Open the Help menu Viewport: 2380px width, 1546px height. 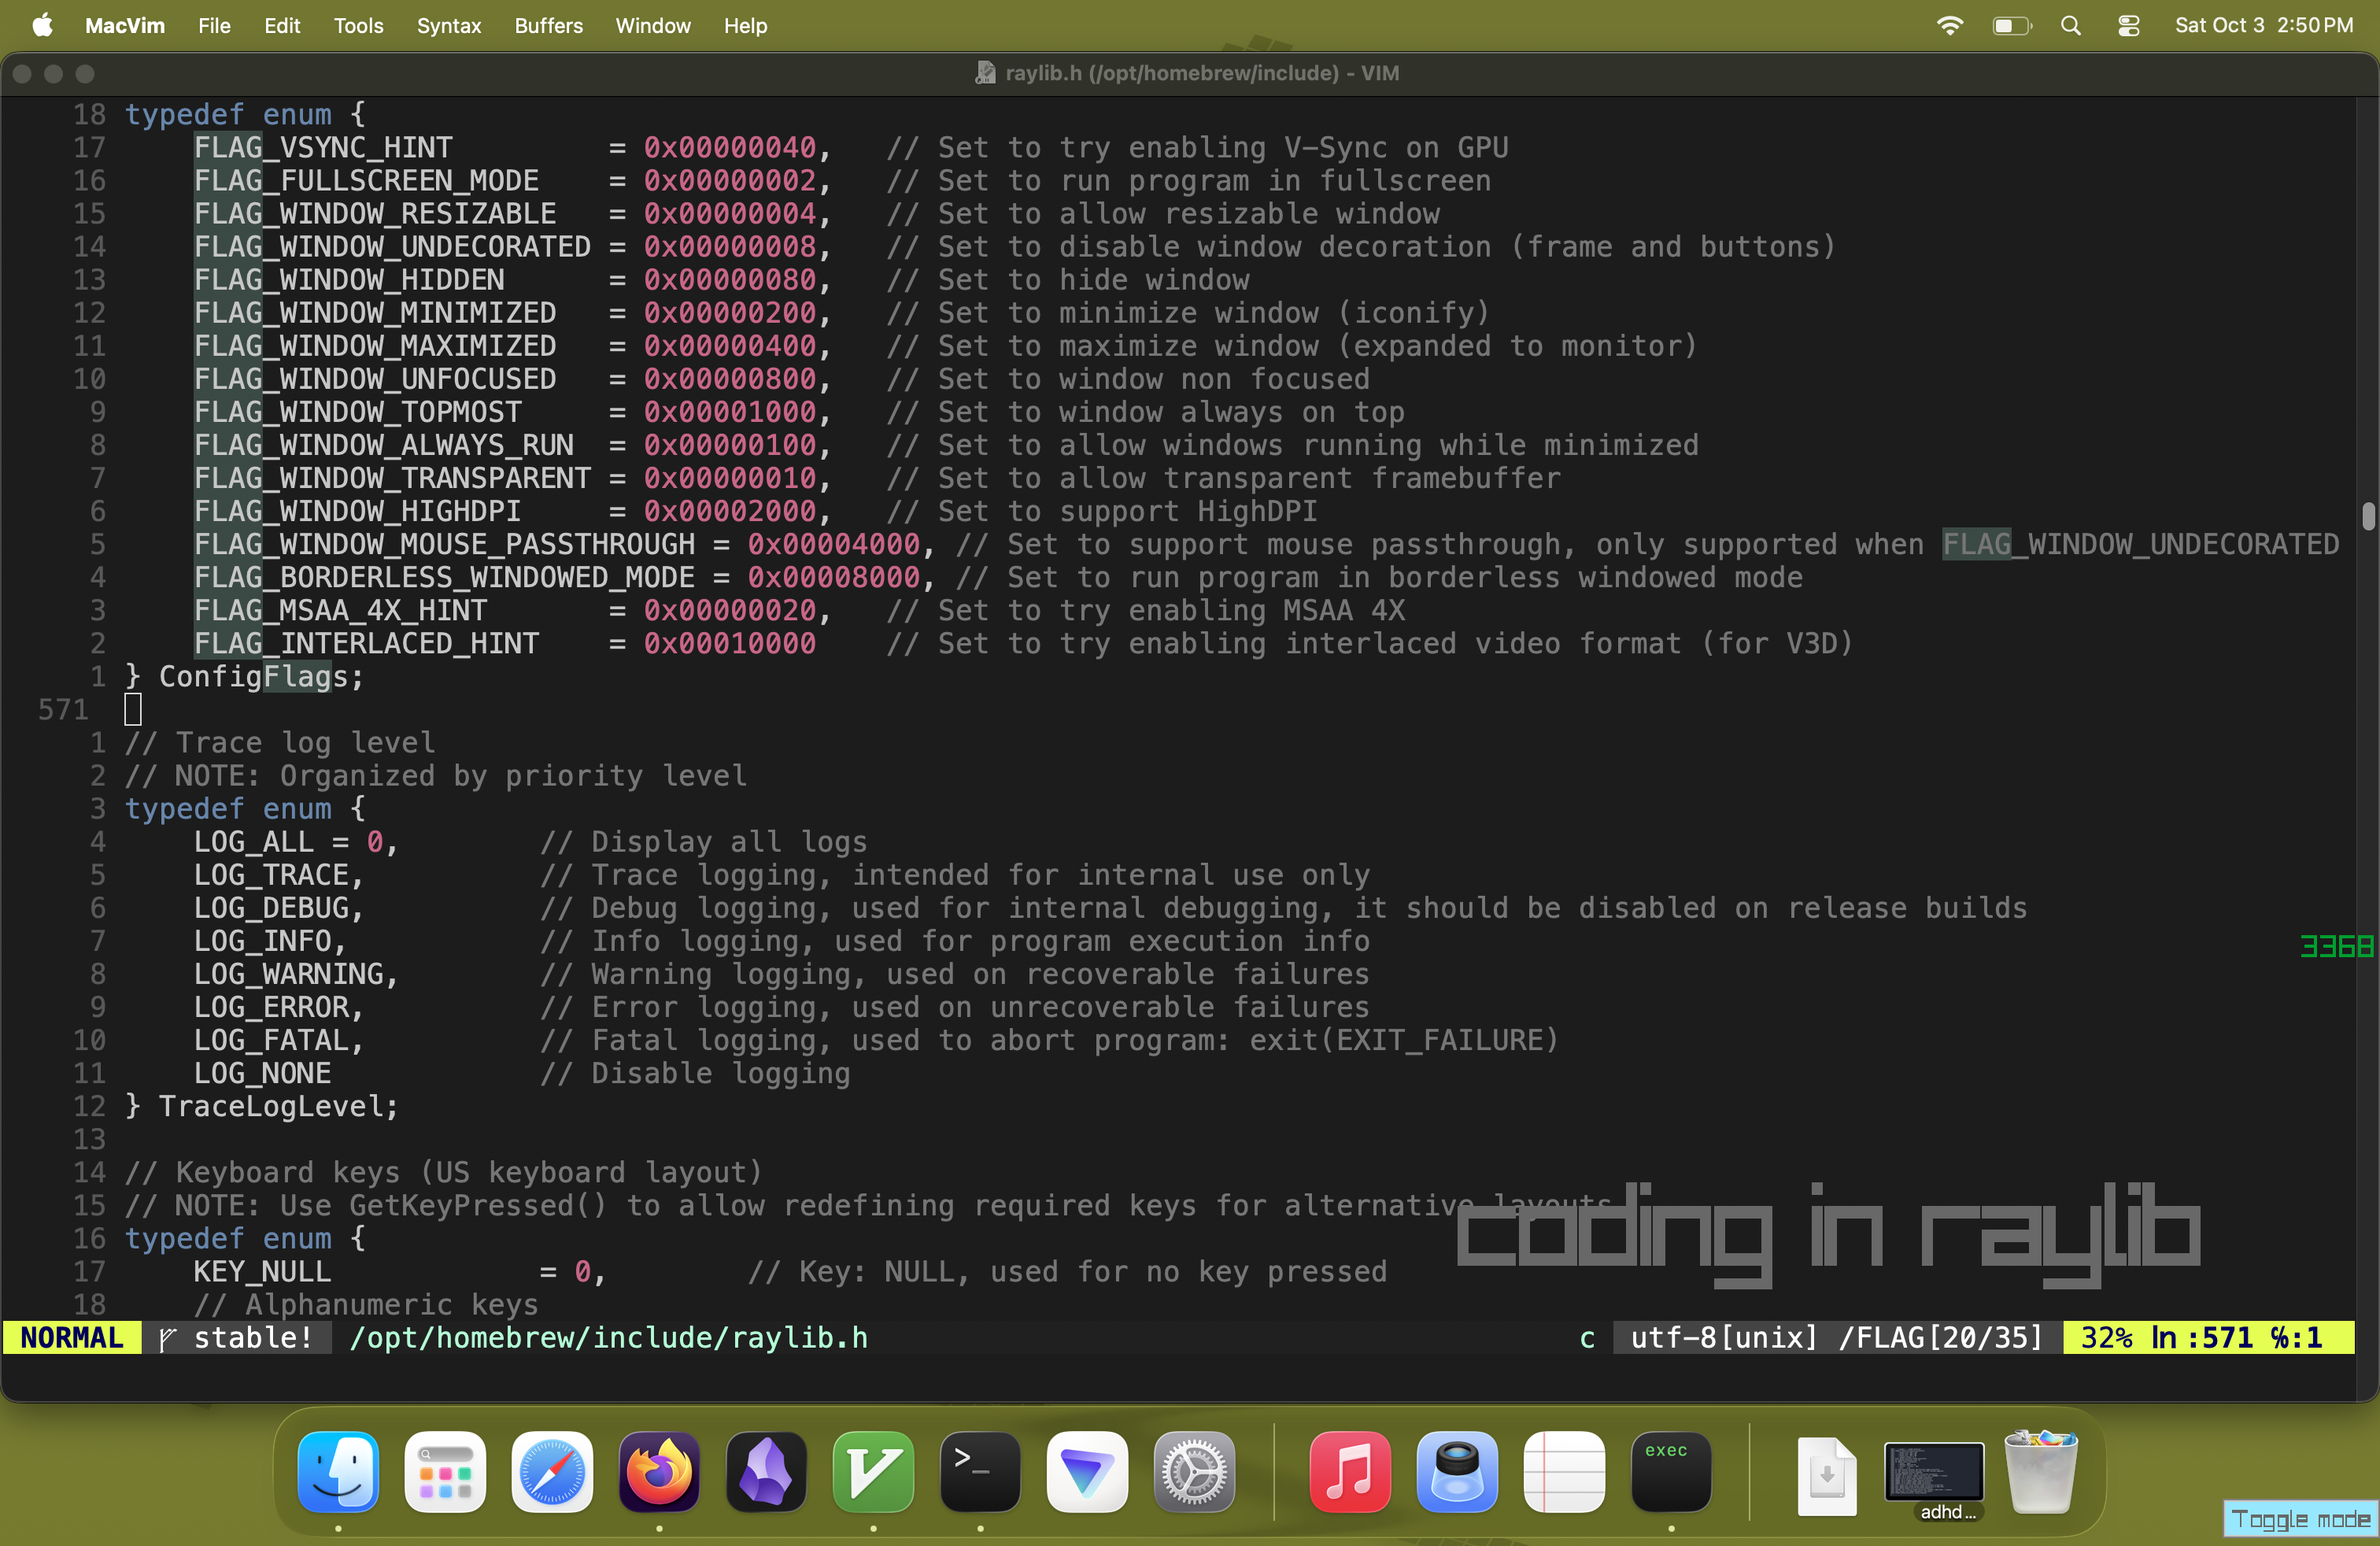[x=745, y=25]
